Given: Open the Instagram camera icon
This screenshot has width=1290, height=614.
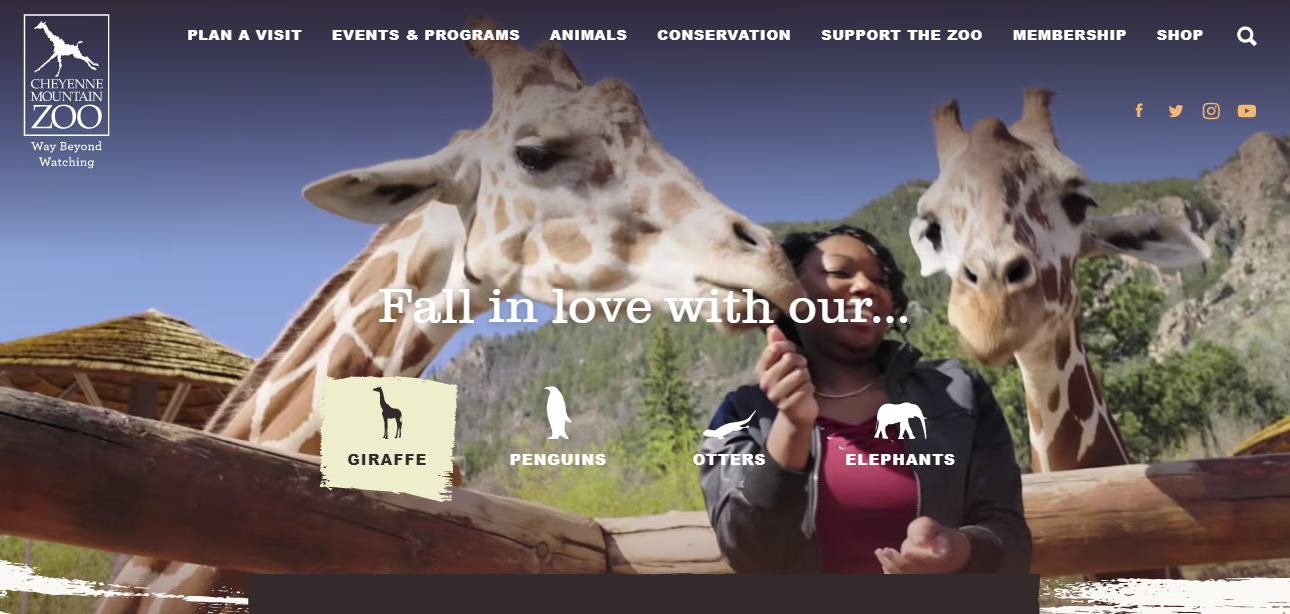Looking at the screenshot, I should pyautogui.click(x=1211, y=111).
